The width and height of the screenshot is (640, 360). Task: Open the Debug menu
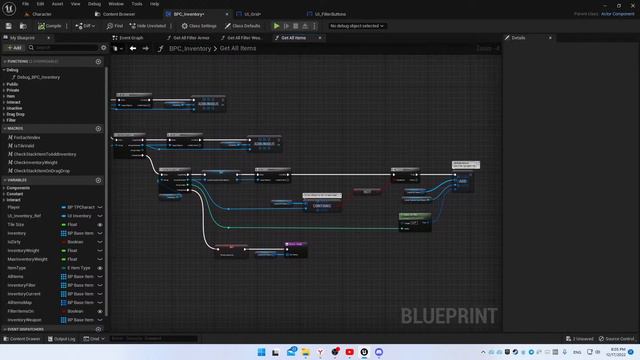(94, 4)
